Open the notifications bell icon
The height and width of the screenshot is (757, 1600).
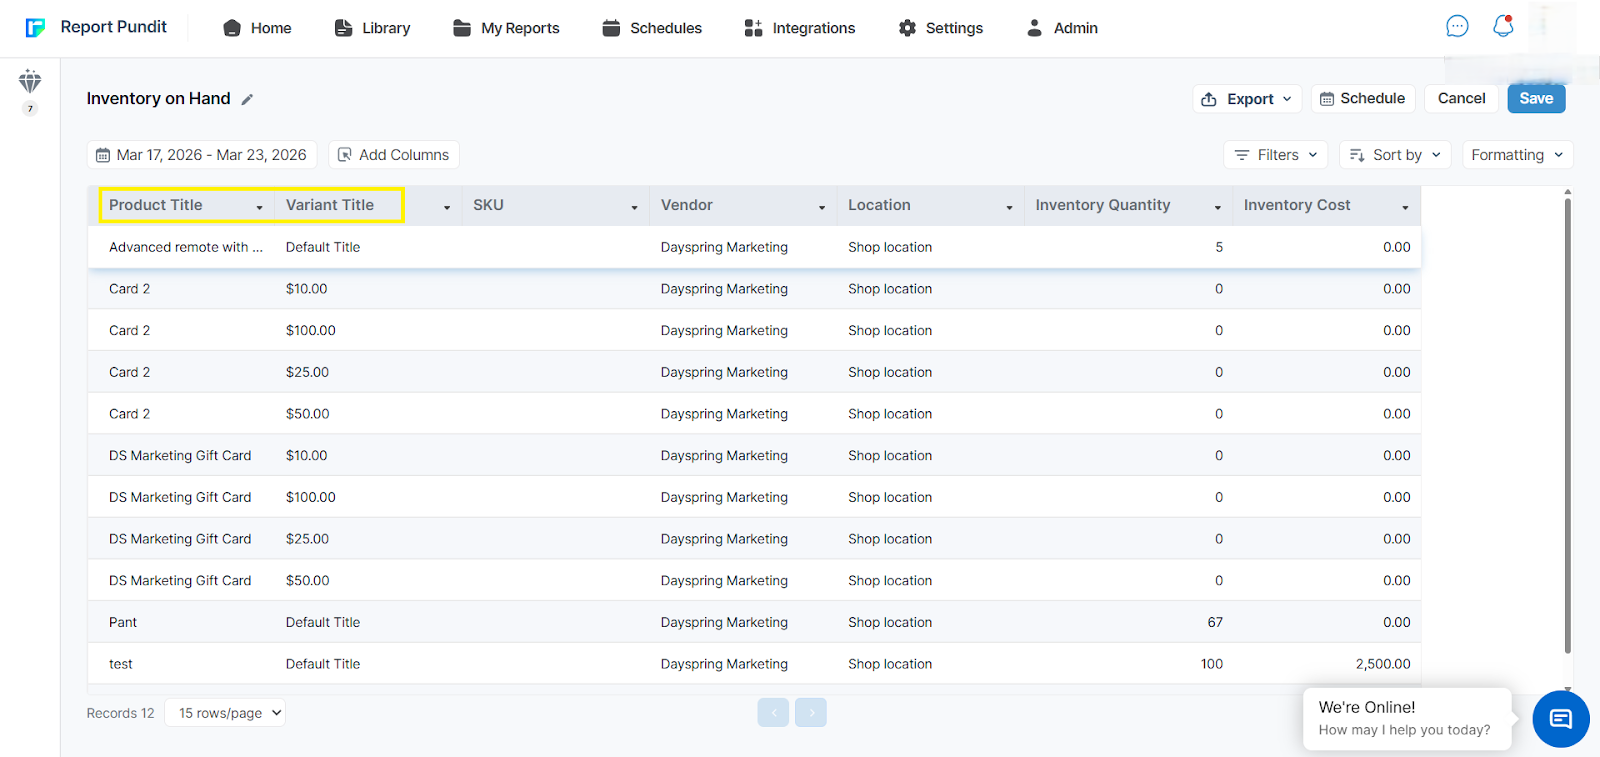point(1503,26)
